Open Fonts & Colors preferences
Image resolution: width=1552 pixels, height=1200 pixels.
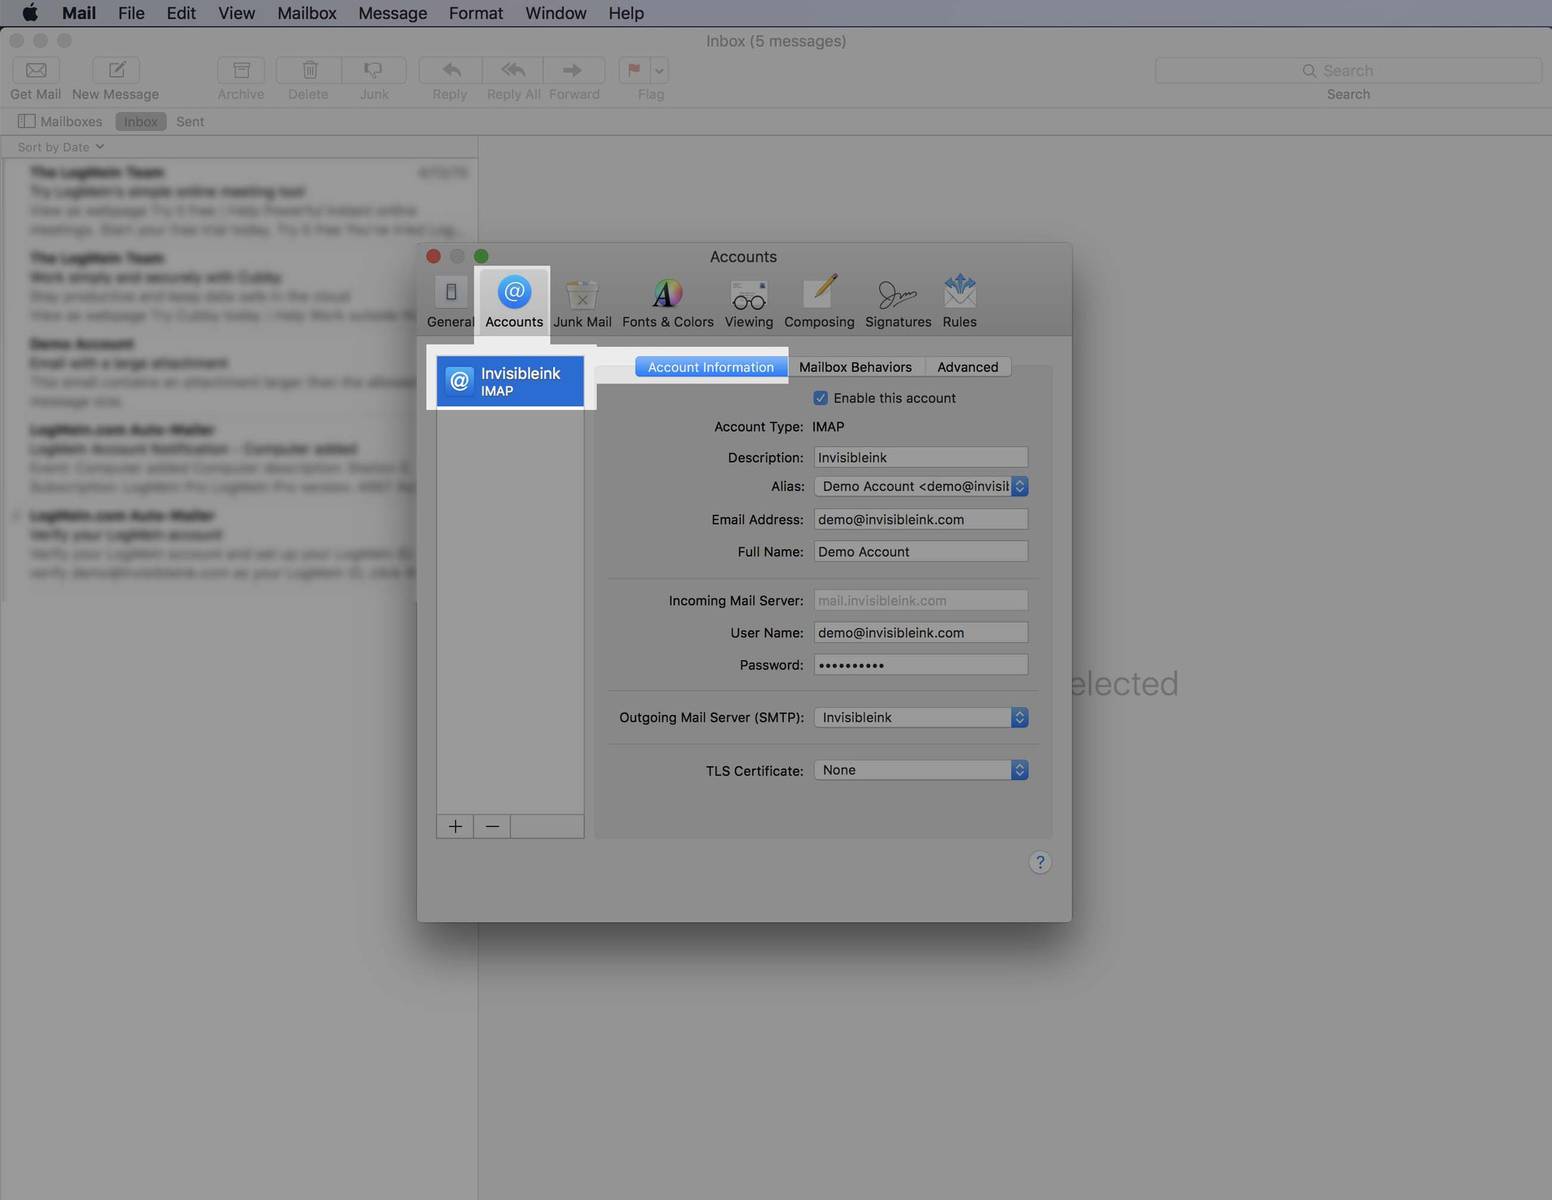click(x=667, y=302)
